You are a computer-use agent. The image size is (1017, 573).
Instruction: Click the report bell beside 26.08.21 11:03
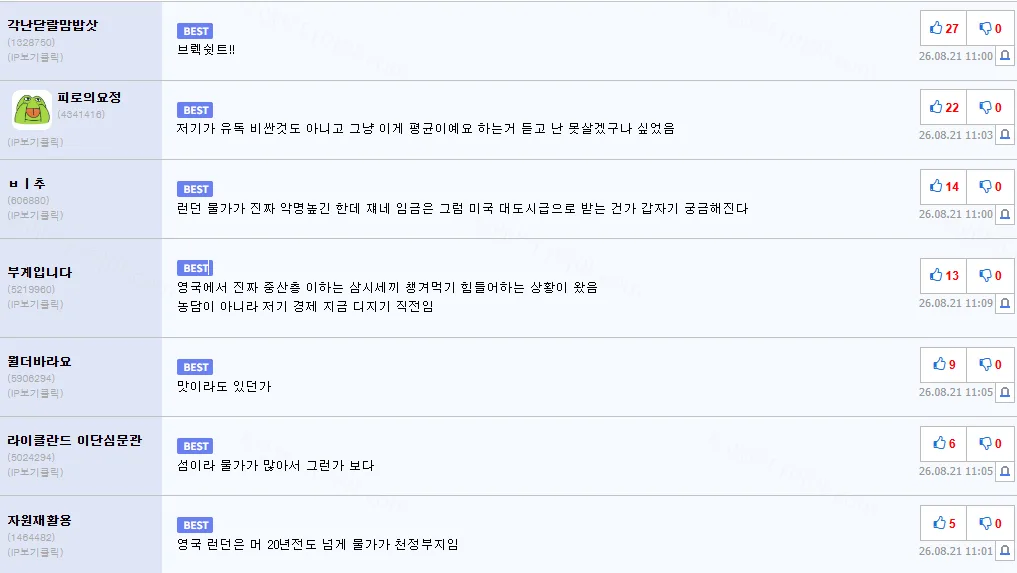tap(1005, 135)
